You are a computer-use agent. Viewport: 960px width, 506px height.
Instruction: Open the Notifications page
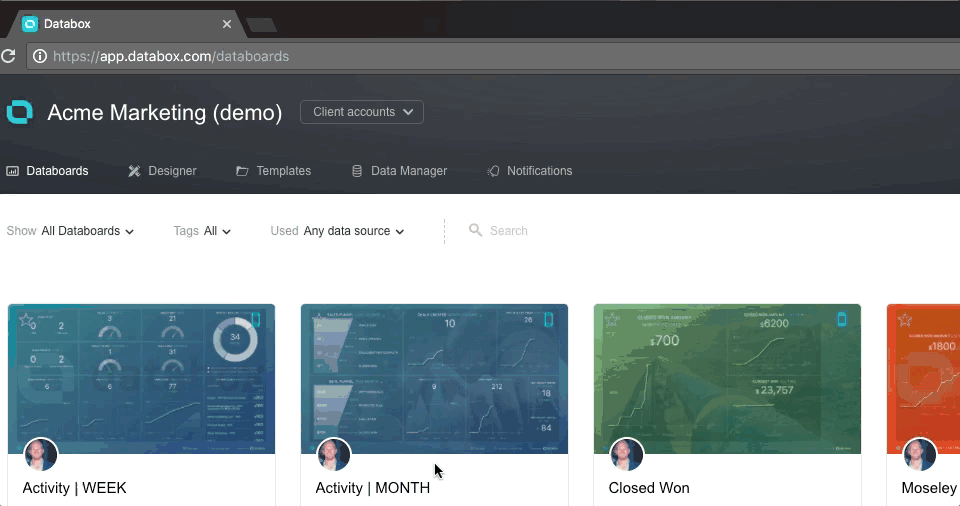tap(529, 171)
